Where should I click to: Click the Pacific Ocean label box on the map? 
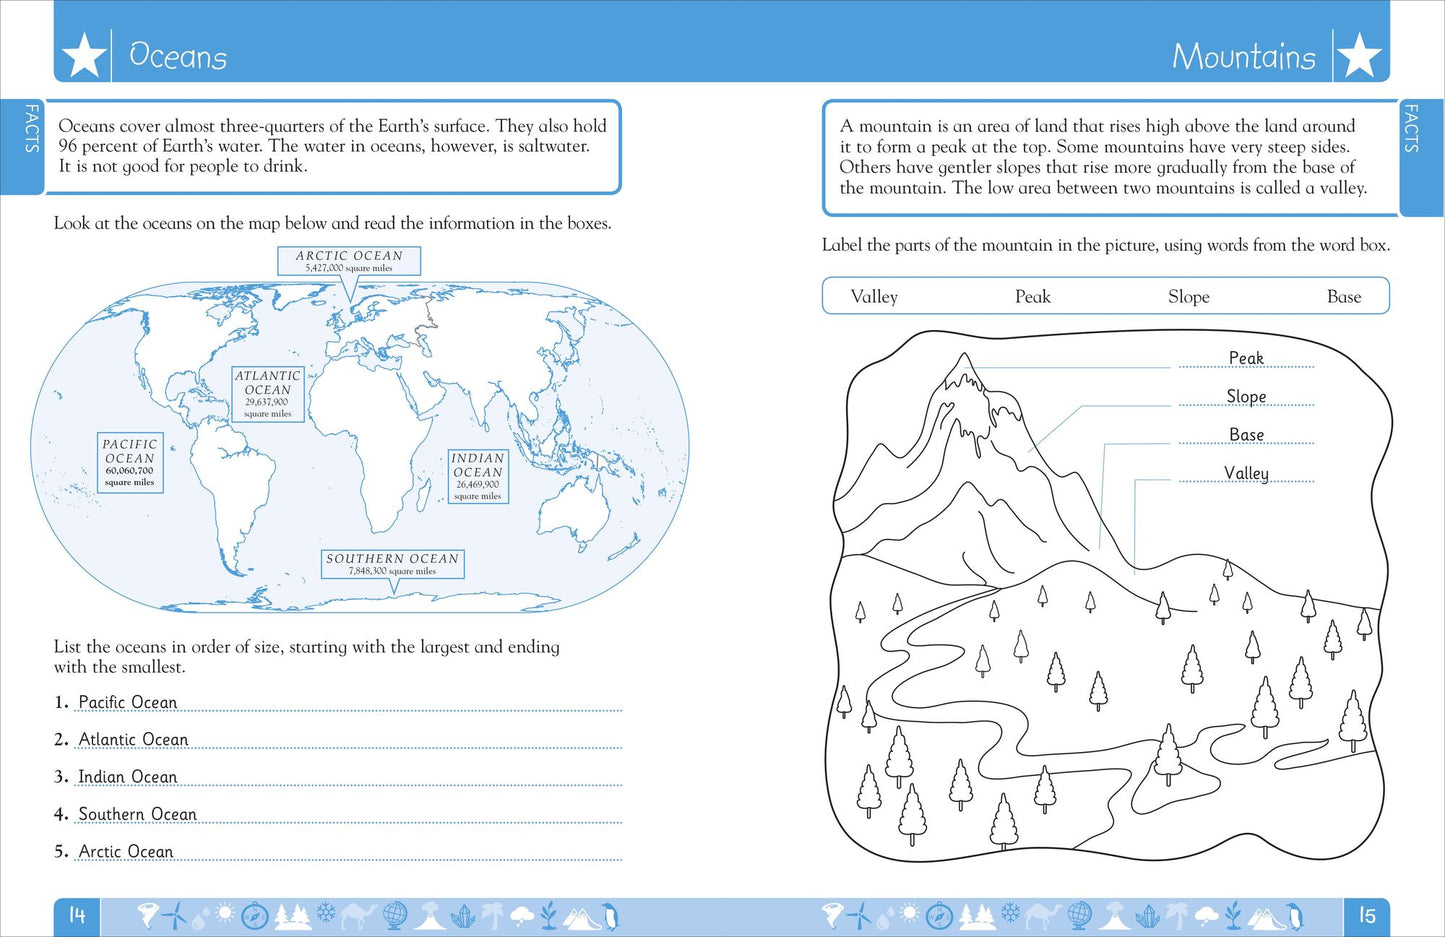click(x=130, y=462)
